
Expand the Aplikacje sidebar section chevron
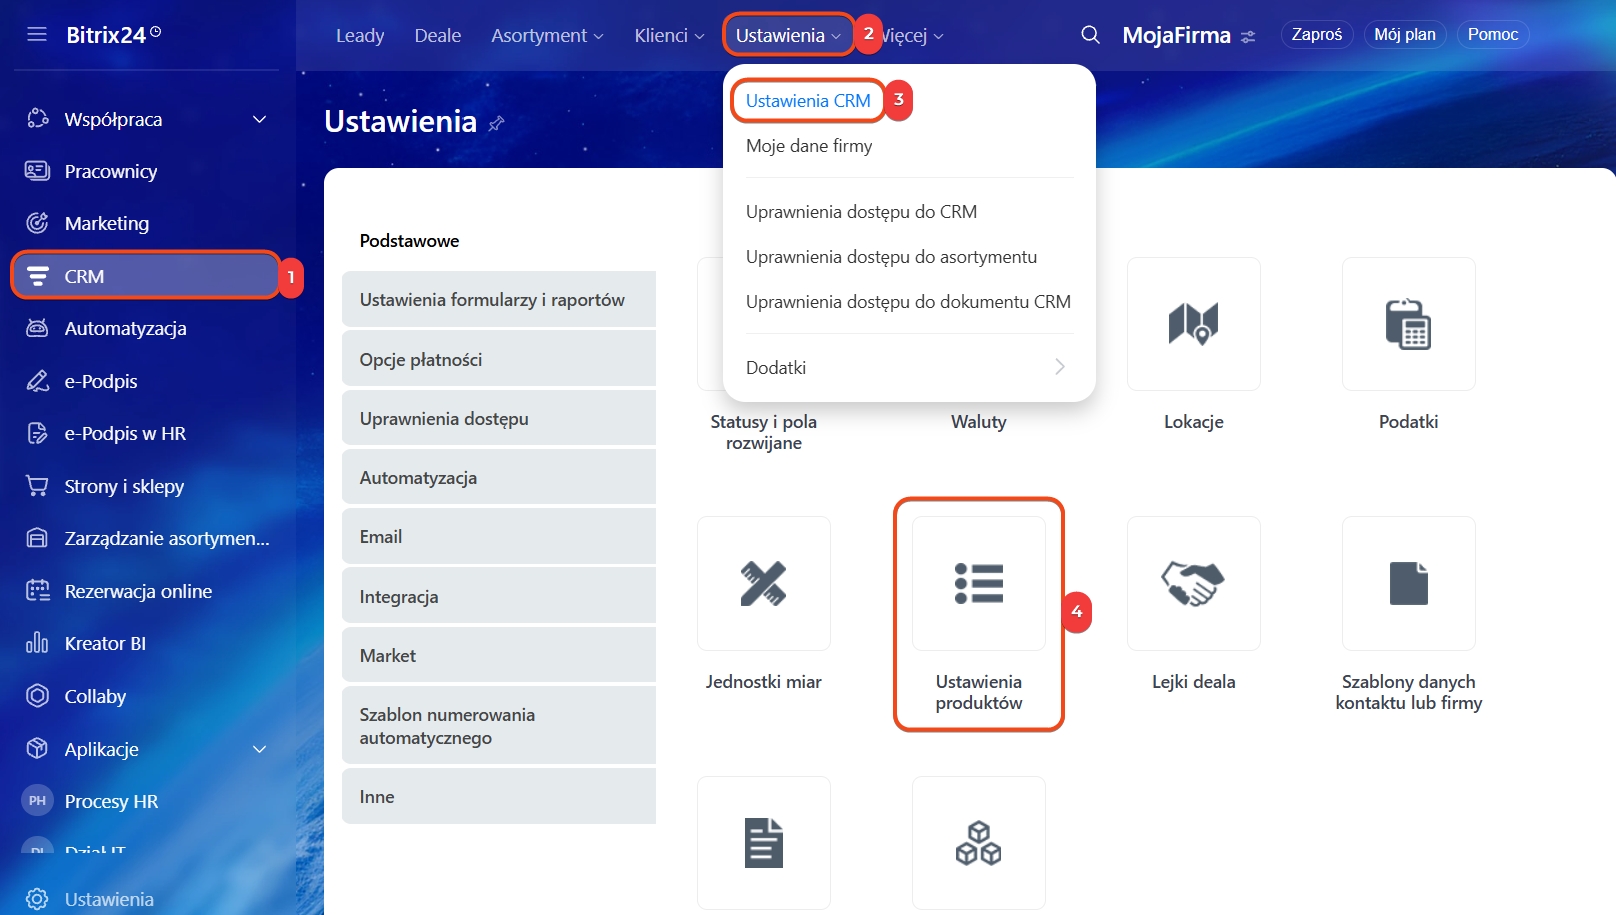(x=260, y=749)
